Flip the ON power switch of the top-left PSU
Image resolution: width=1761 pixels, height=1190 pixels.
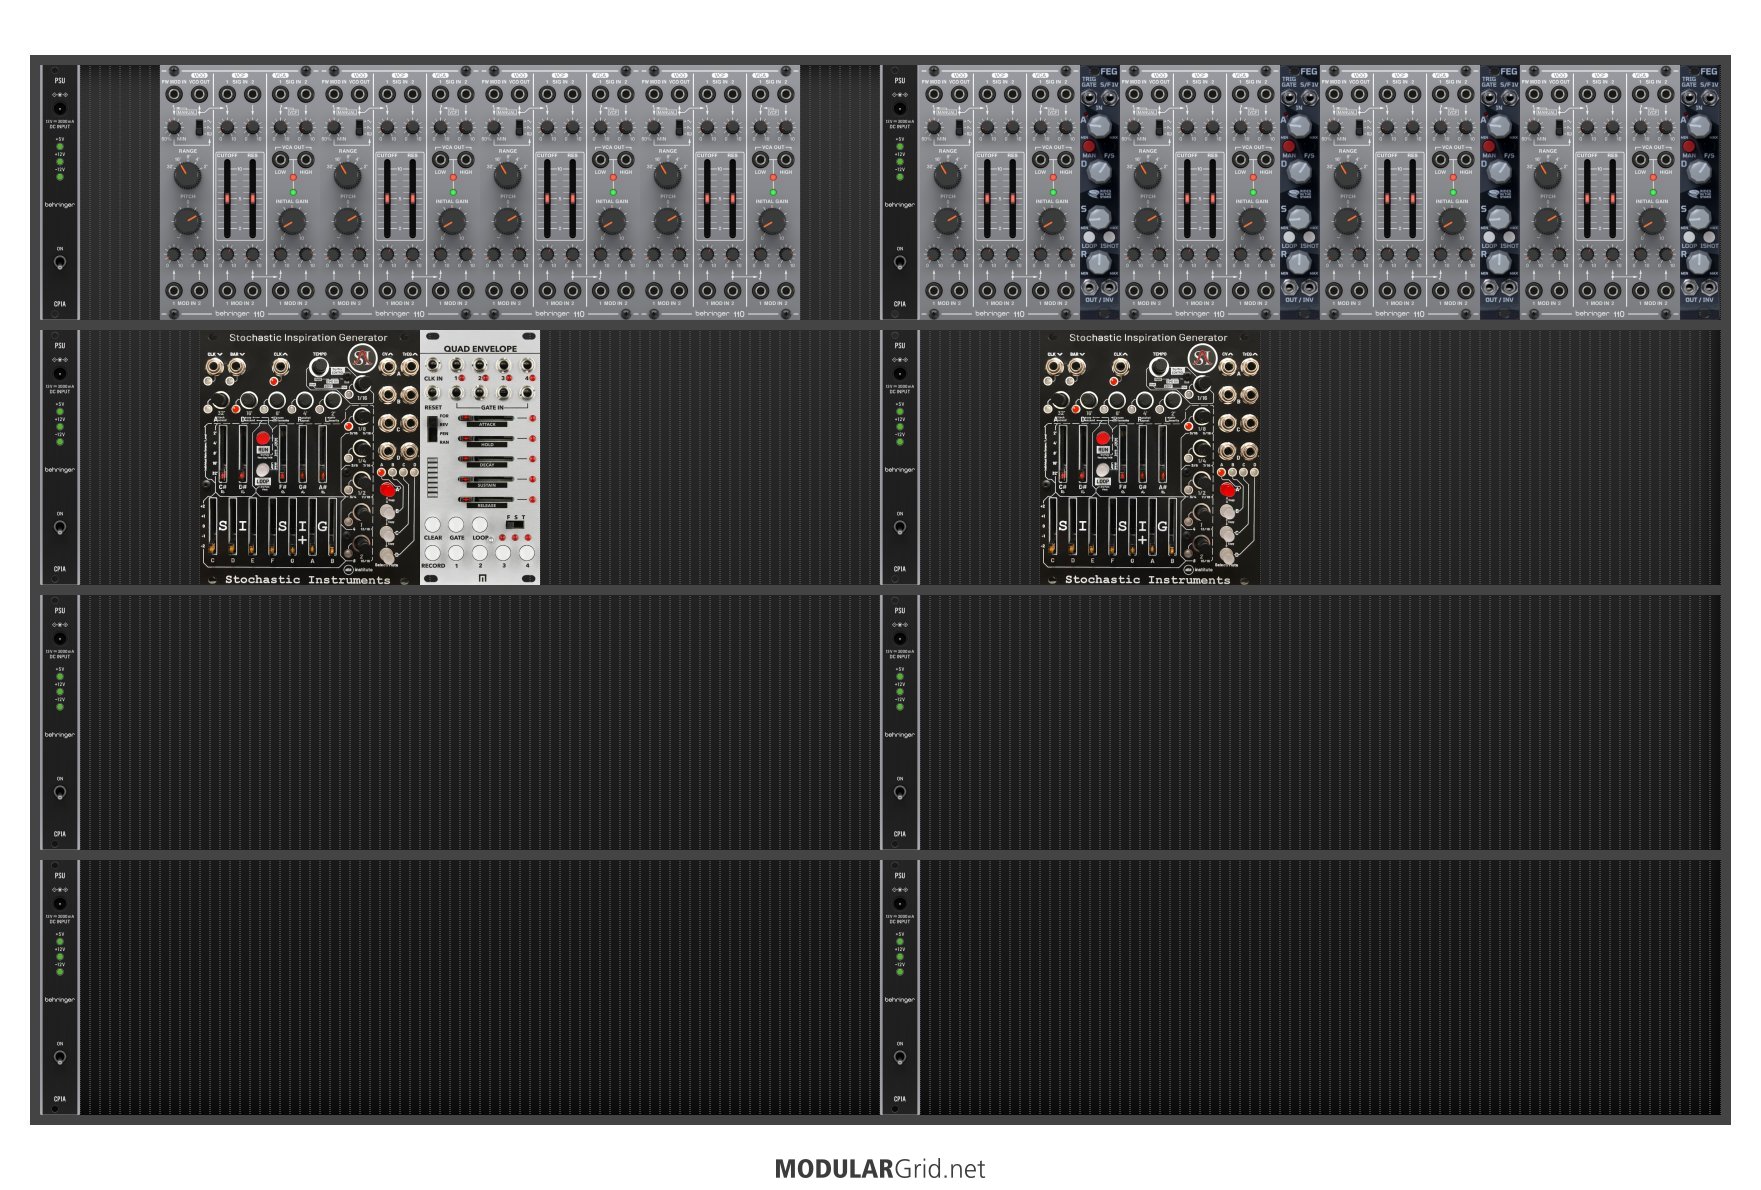(x=60, y=262)
